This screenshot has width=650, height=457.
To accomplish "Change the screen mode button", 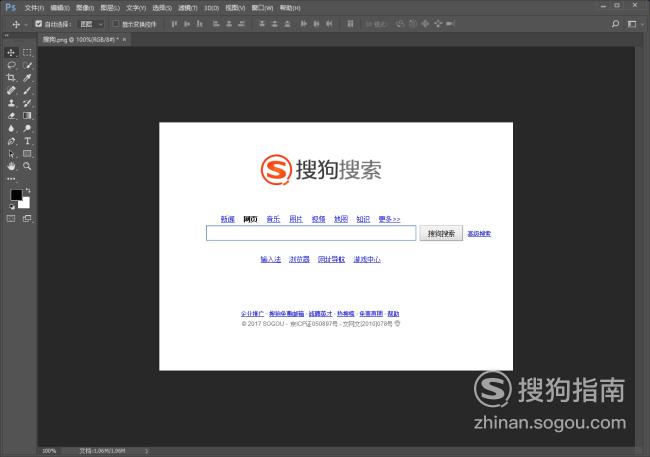I will point(27,219).
